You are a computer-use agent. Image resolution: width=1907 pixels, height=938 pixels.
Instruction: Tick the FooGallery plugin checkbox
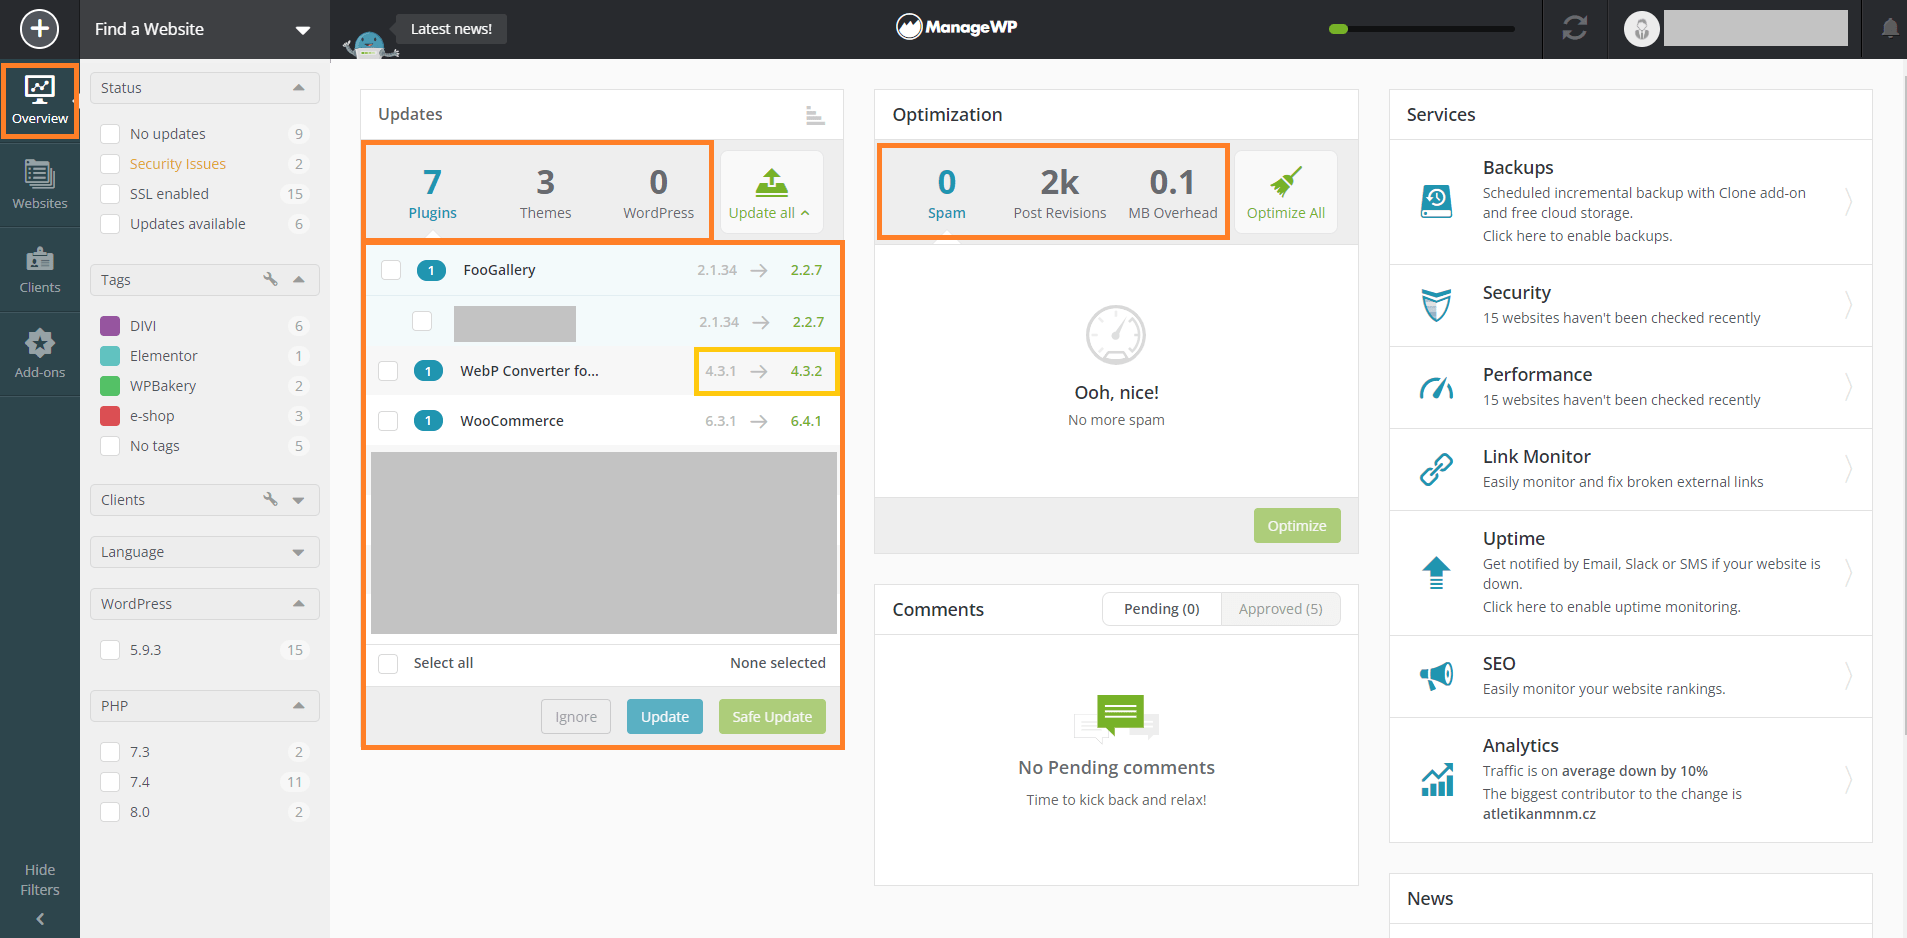tap(391, 270)
